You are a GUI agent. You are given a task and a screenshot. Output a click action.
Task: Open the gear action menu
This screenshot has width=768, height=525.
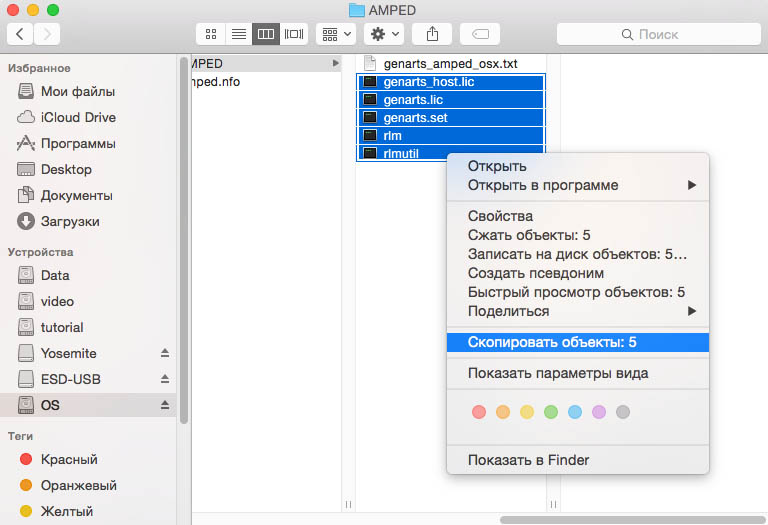click(x=384, y=34)
